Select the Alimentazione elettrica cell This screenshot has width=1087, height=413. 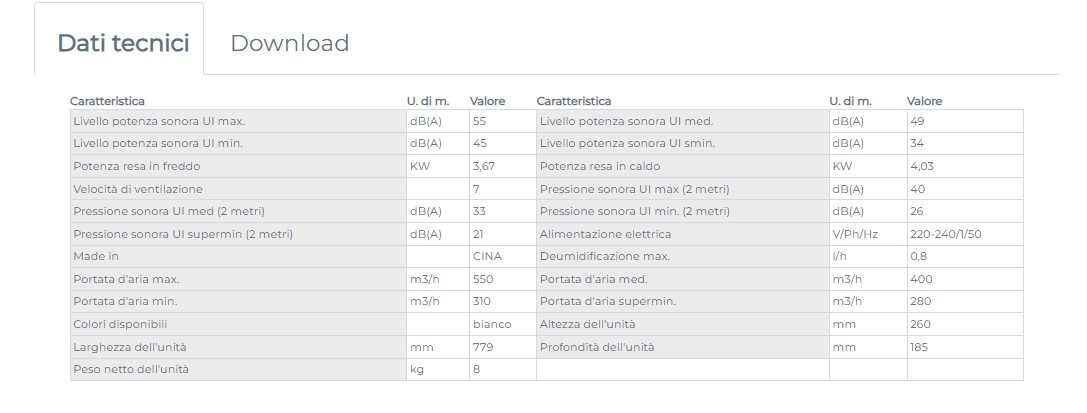pos(683,234)
